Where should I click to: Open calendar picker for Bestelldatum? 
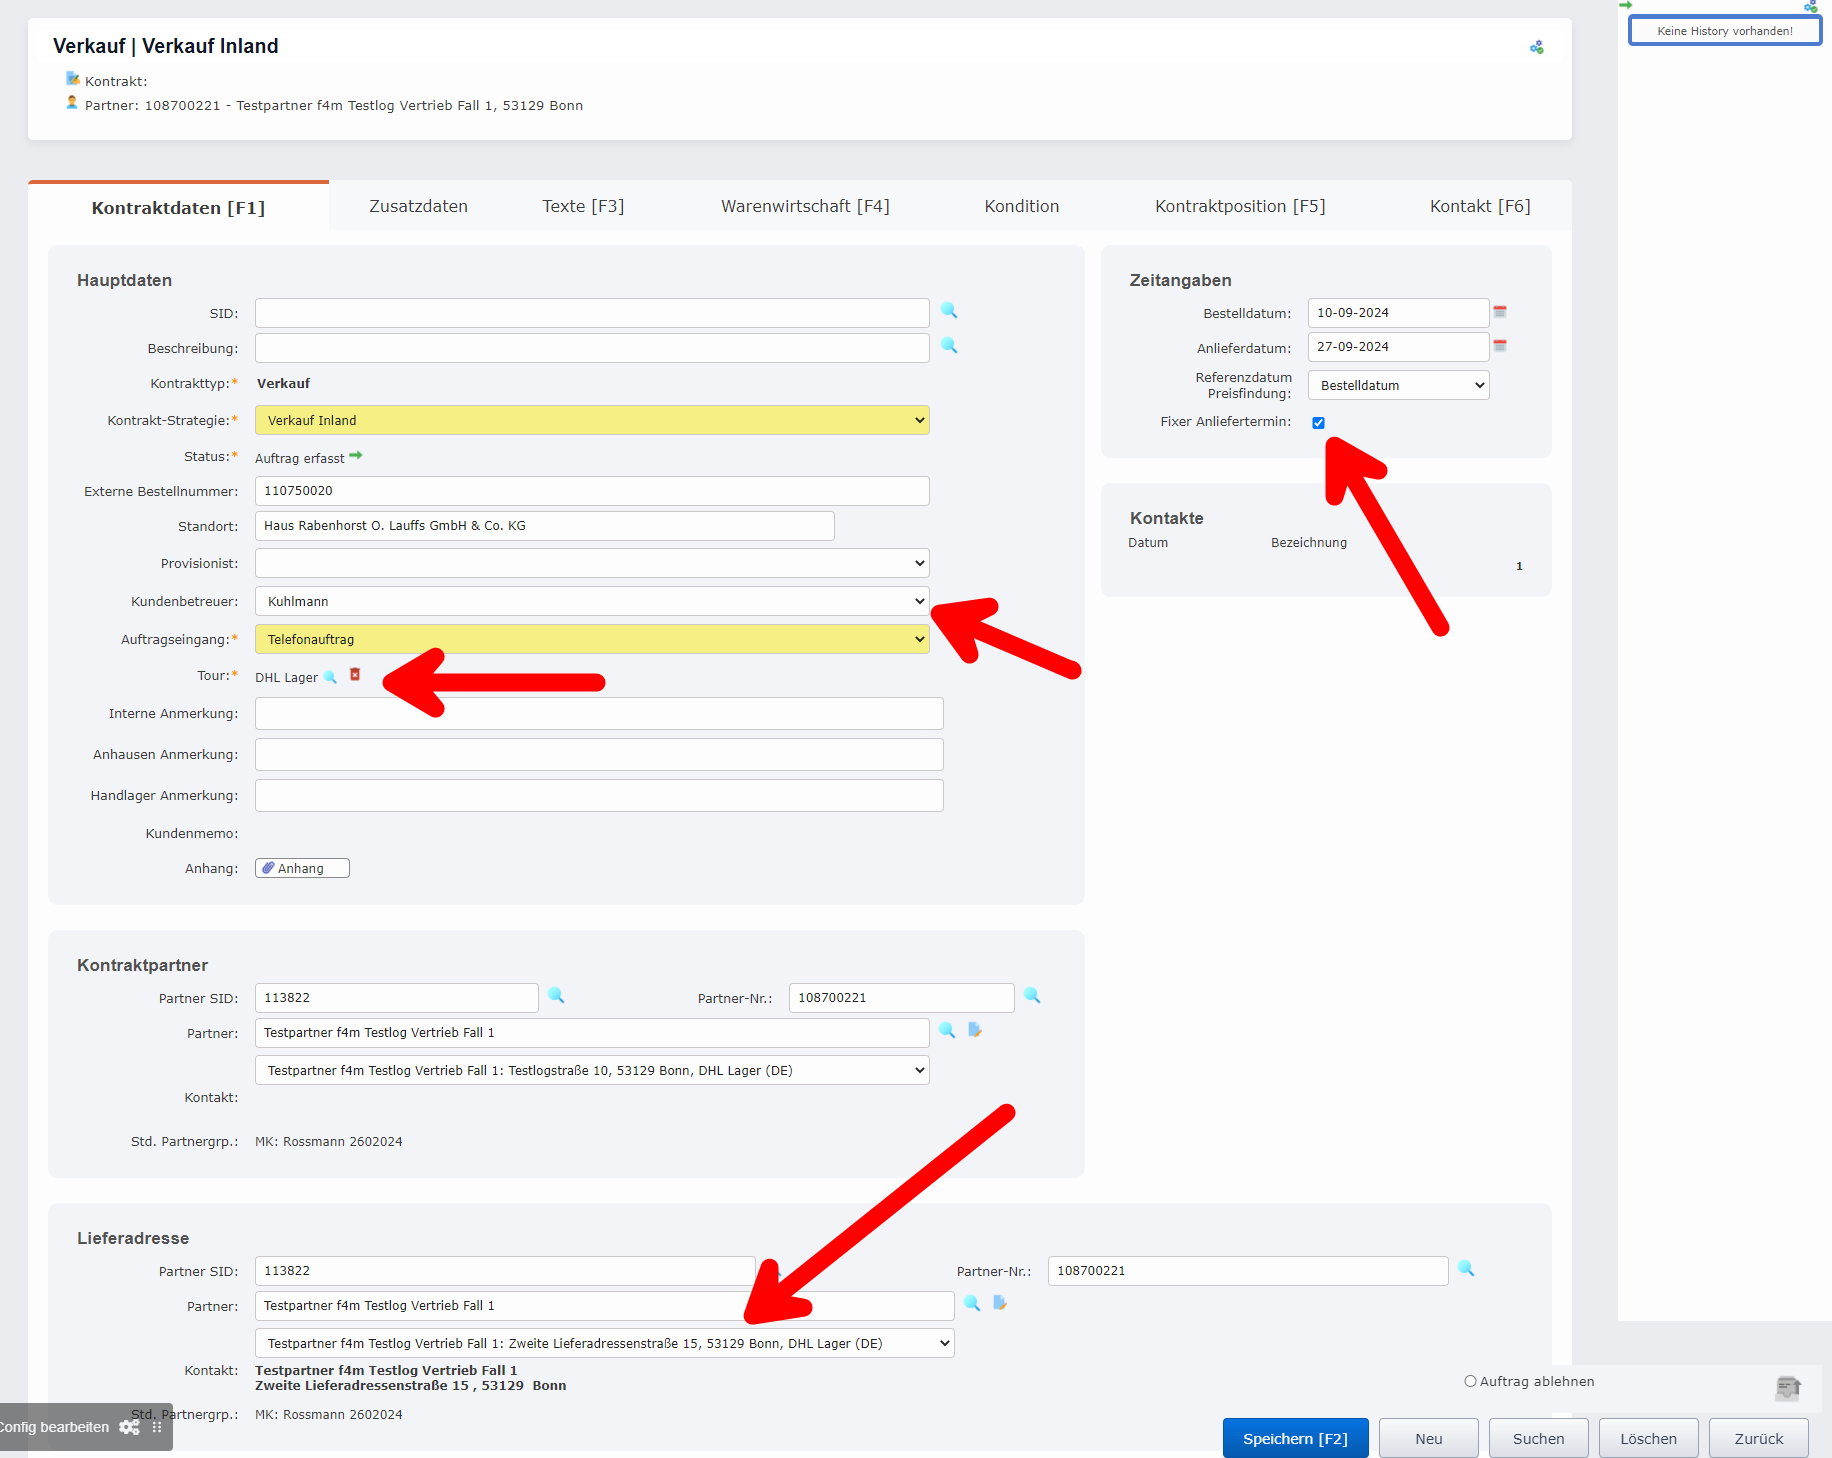click(1499, 312)
